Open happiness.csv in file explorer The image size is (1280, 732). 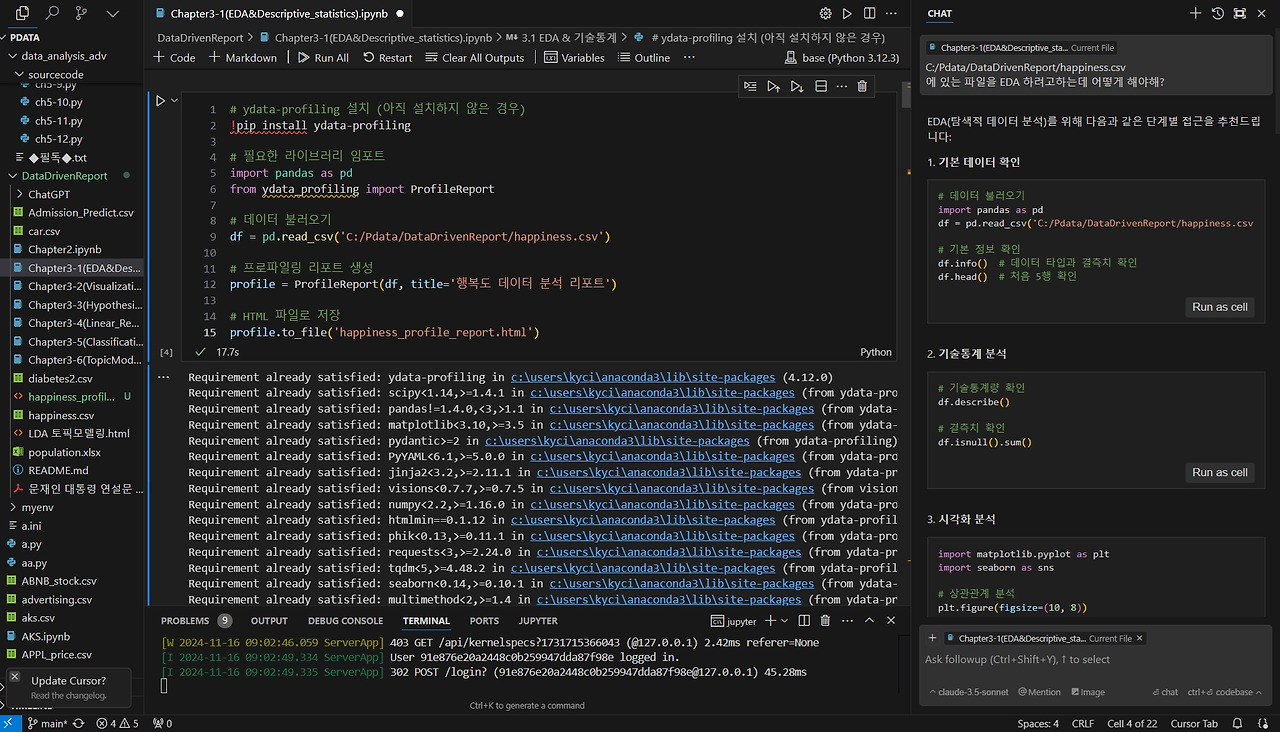point(61,415)
